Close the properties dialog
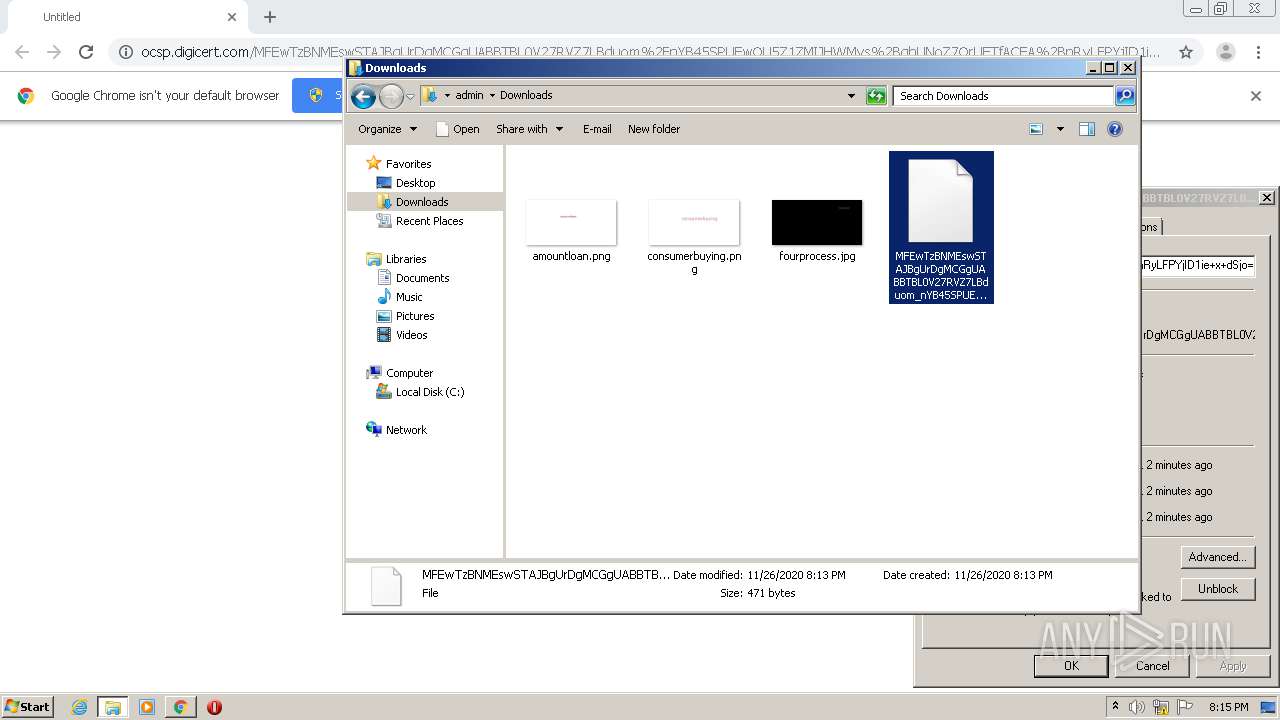Image resolution: width=1280 pixels, height=720 pixels. coord(1266,198)
